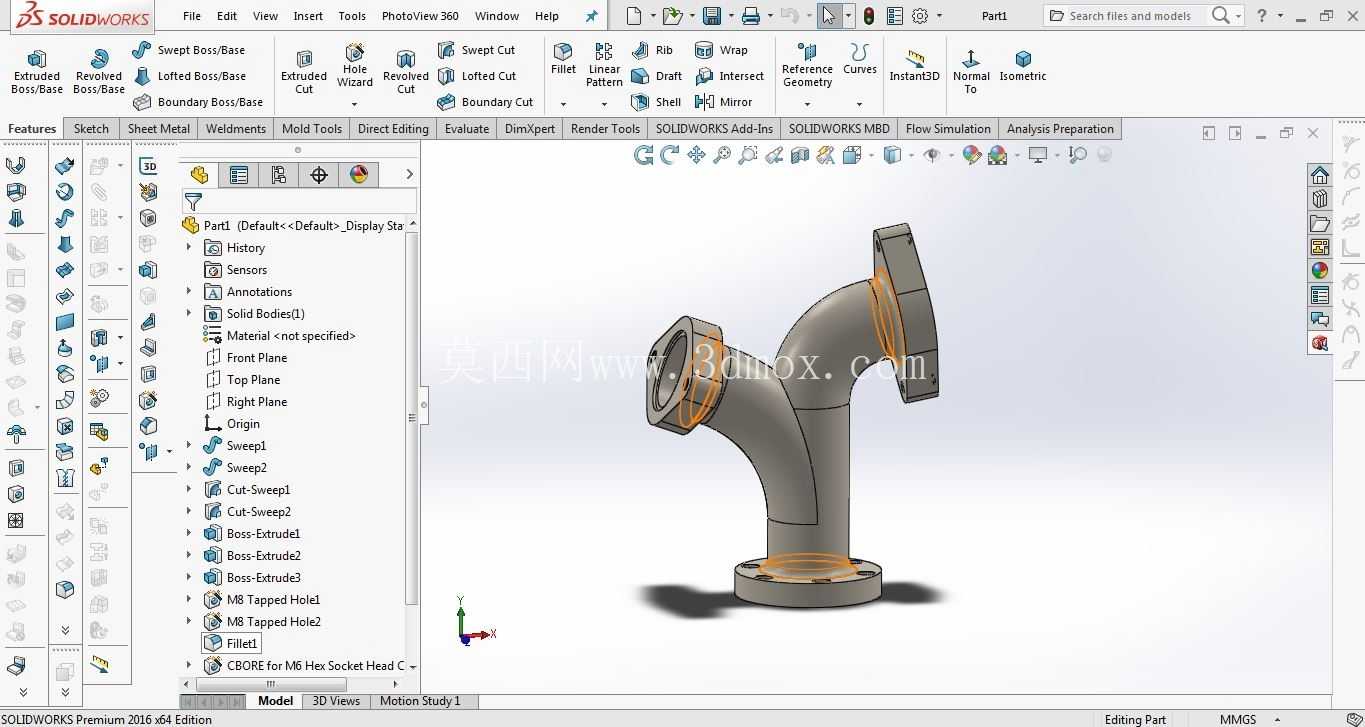Viewport: 1365px width, 727px height.
Task: Expand the Boss-Extrude1 feature
Action: click(189, 533)
